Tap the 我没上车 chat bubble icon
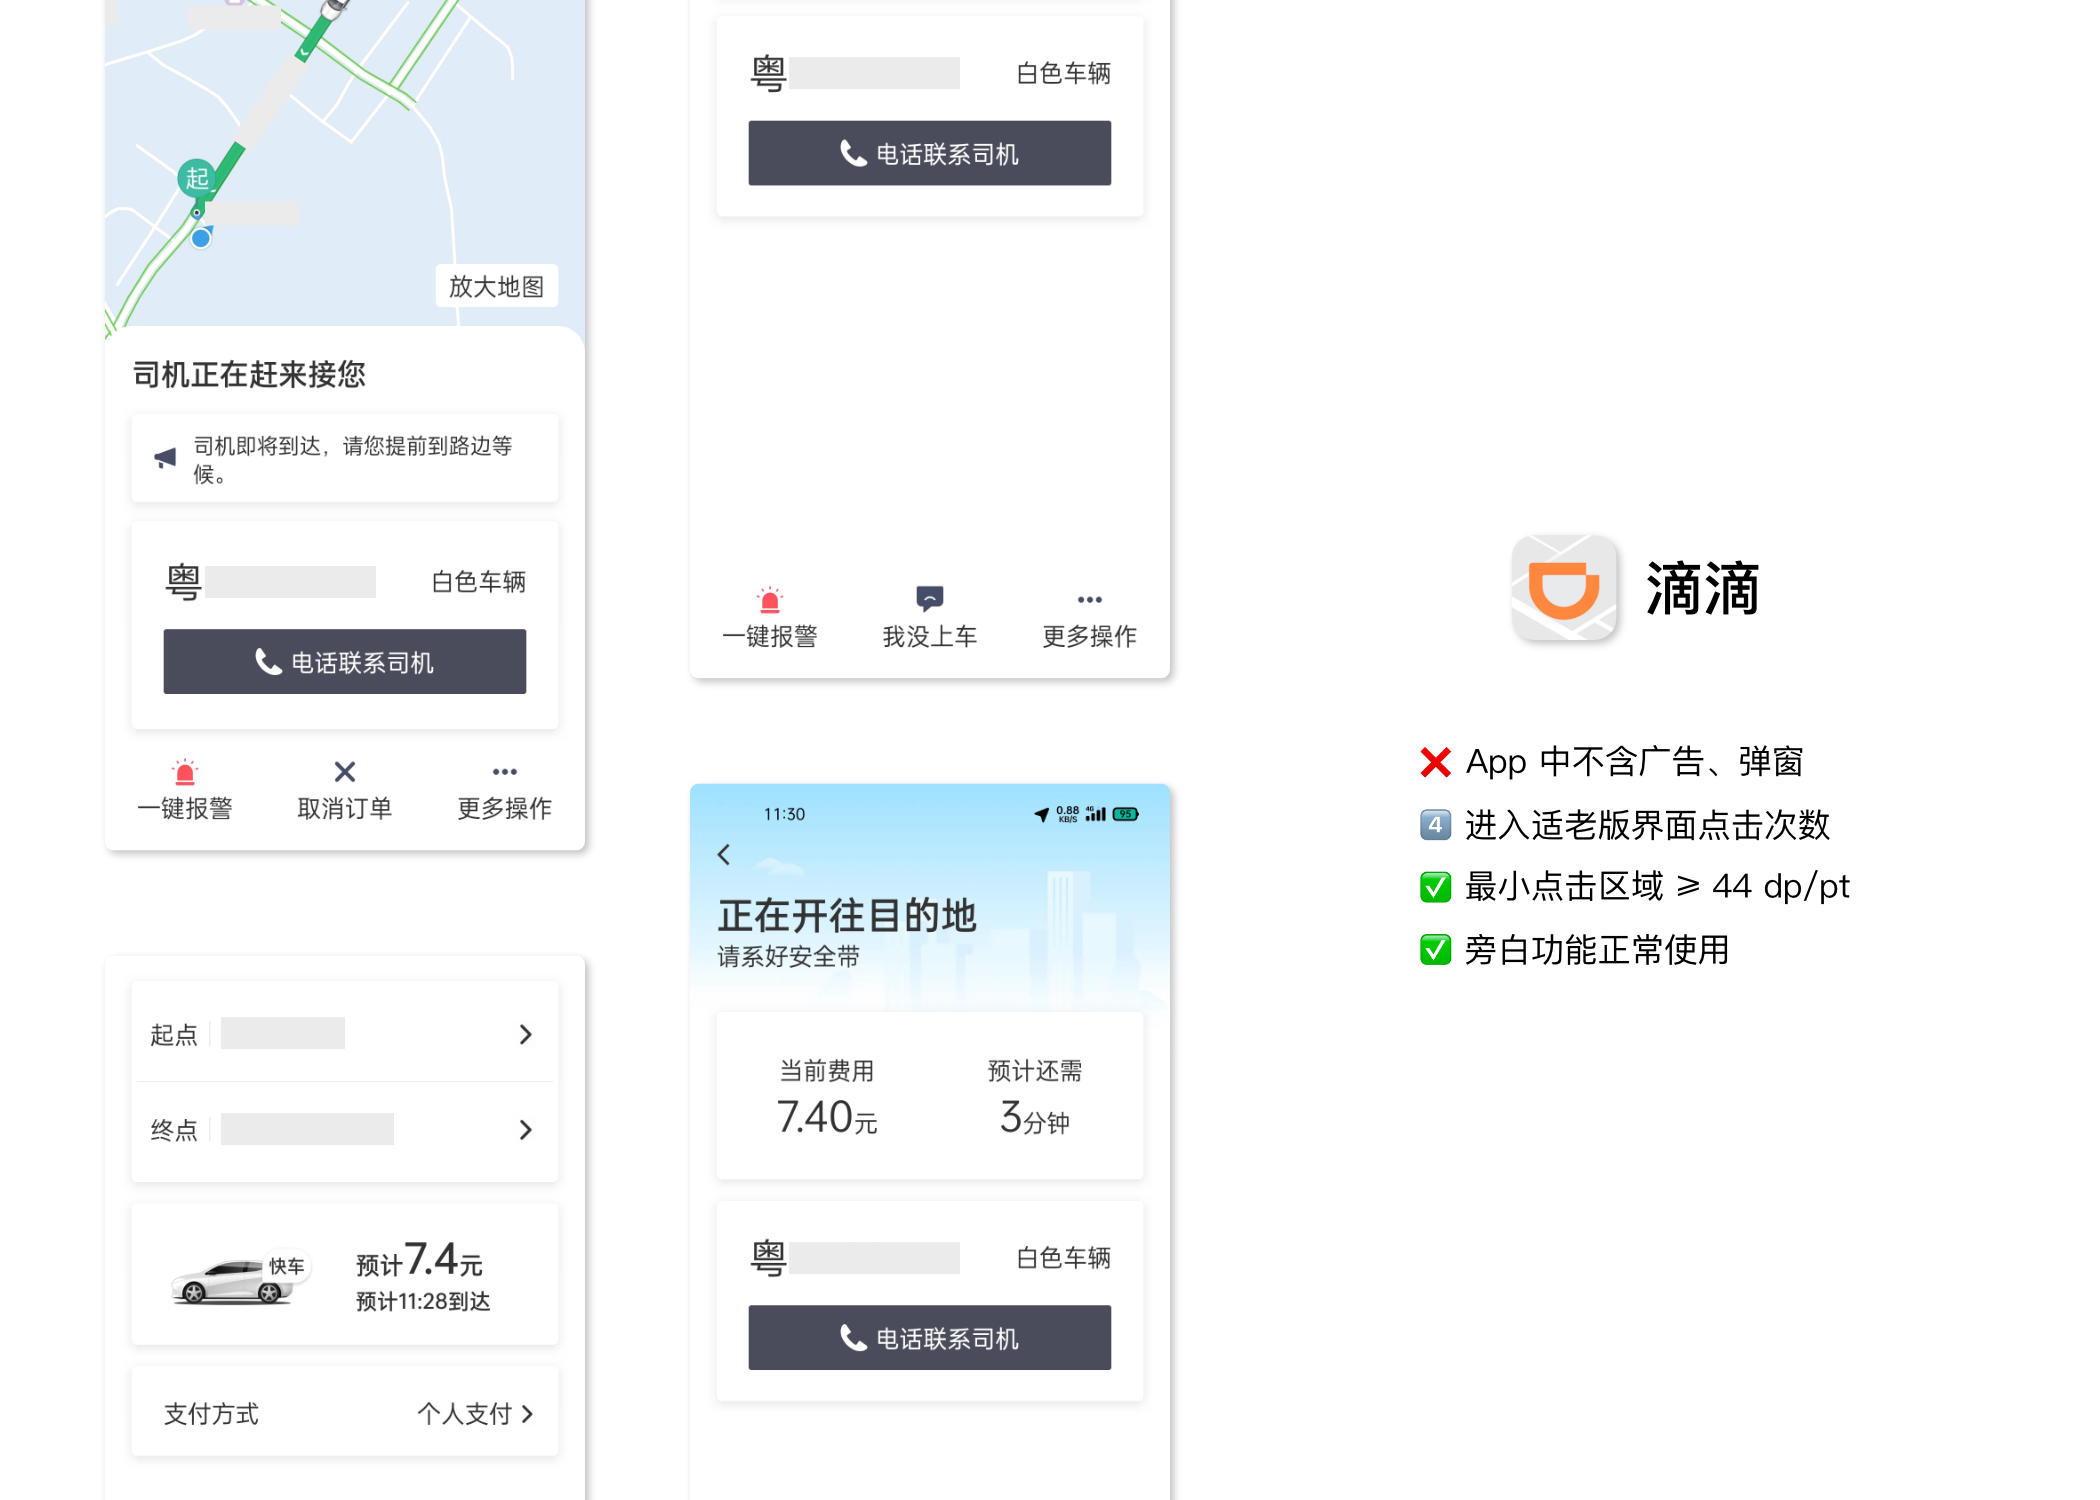This screenshot has width=2100, height=1500. click(x=929, y=598)
